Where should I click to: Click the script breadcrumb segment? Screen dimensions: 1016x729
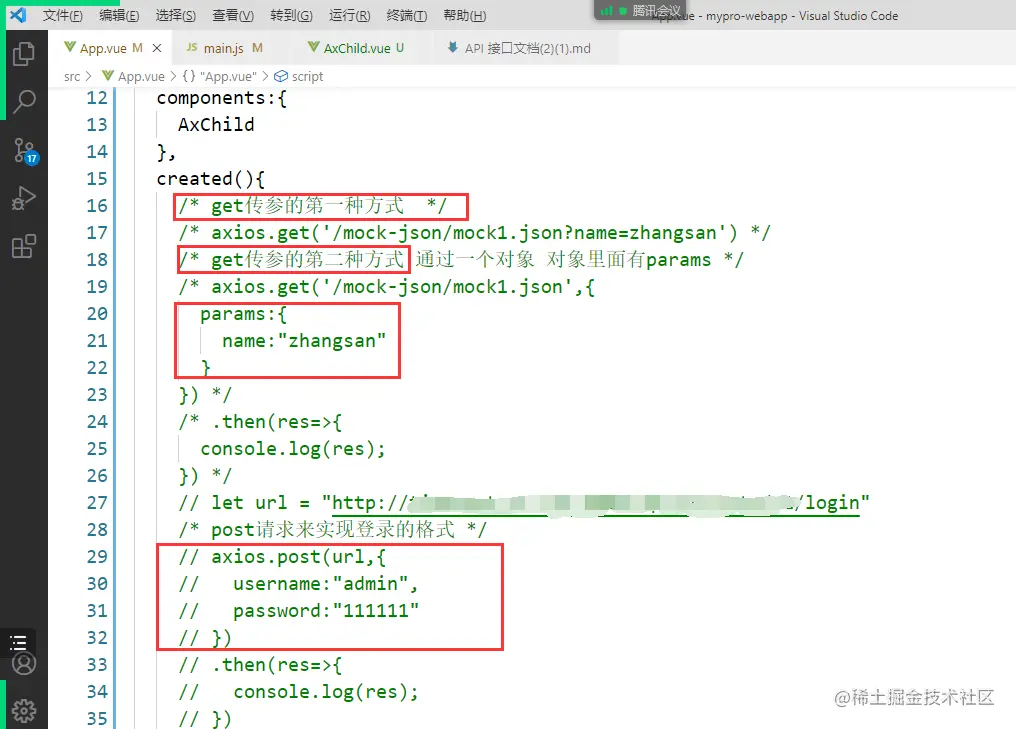299,76
